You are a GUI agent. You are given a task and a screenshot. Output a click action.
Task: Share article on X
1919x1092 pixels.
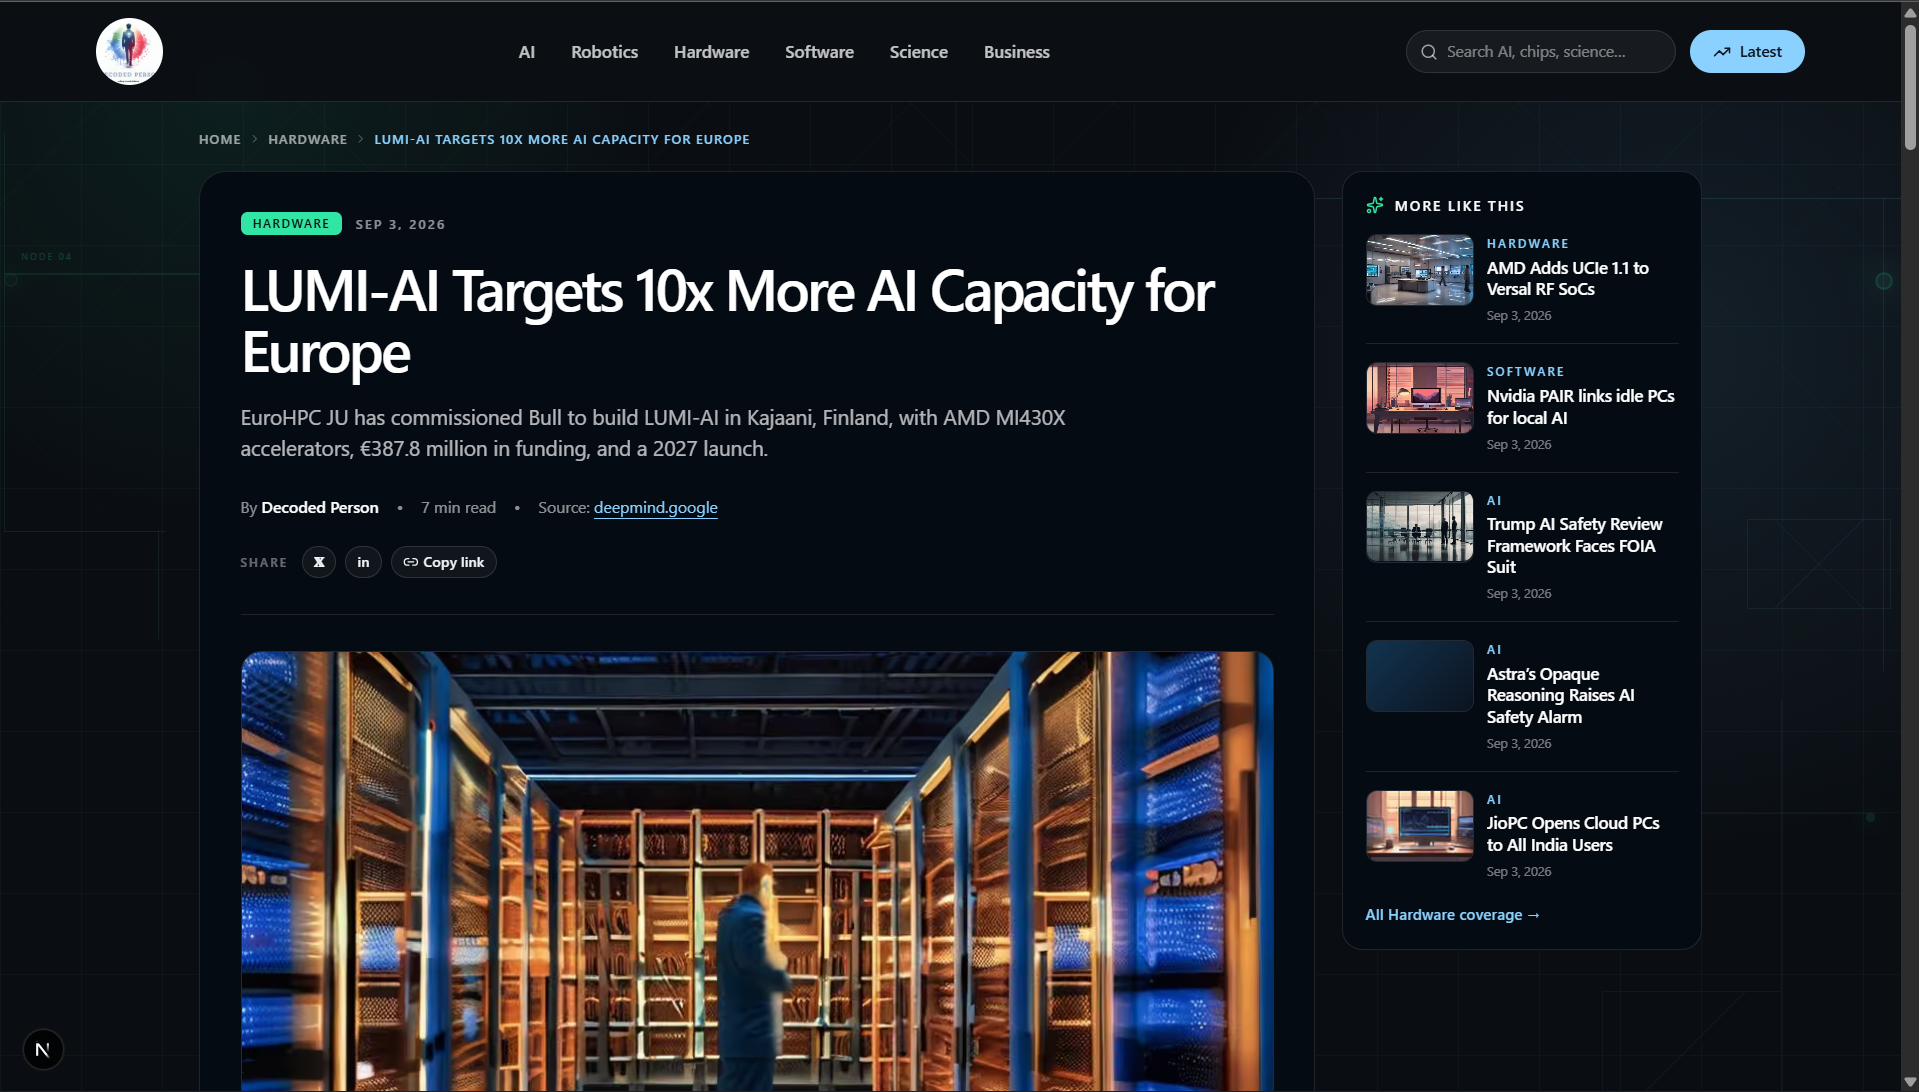pyautogui.click(x=319, y=562)
